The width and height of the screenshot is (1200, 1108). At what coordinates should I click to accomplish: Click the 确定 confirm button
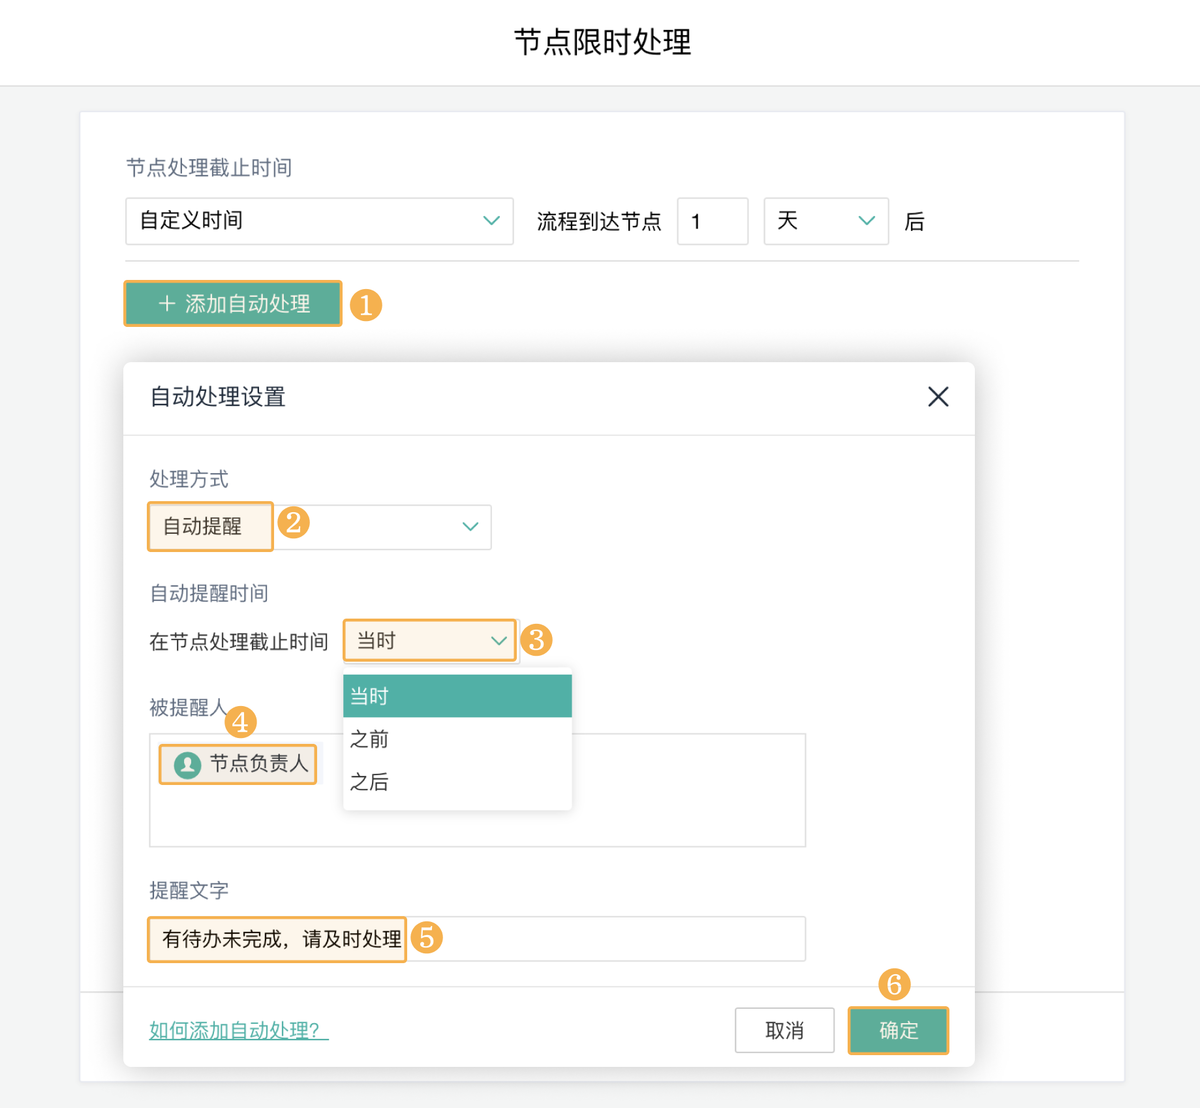click(898, 1030)
